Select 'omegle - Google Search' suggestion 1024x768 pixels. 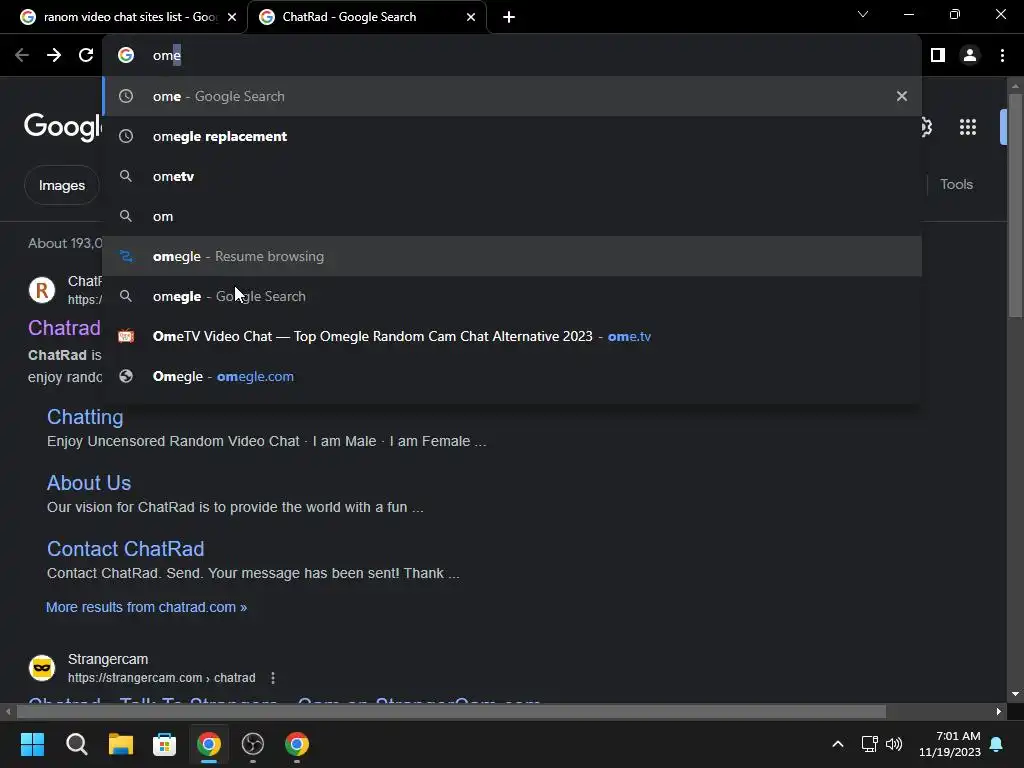512,296
